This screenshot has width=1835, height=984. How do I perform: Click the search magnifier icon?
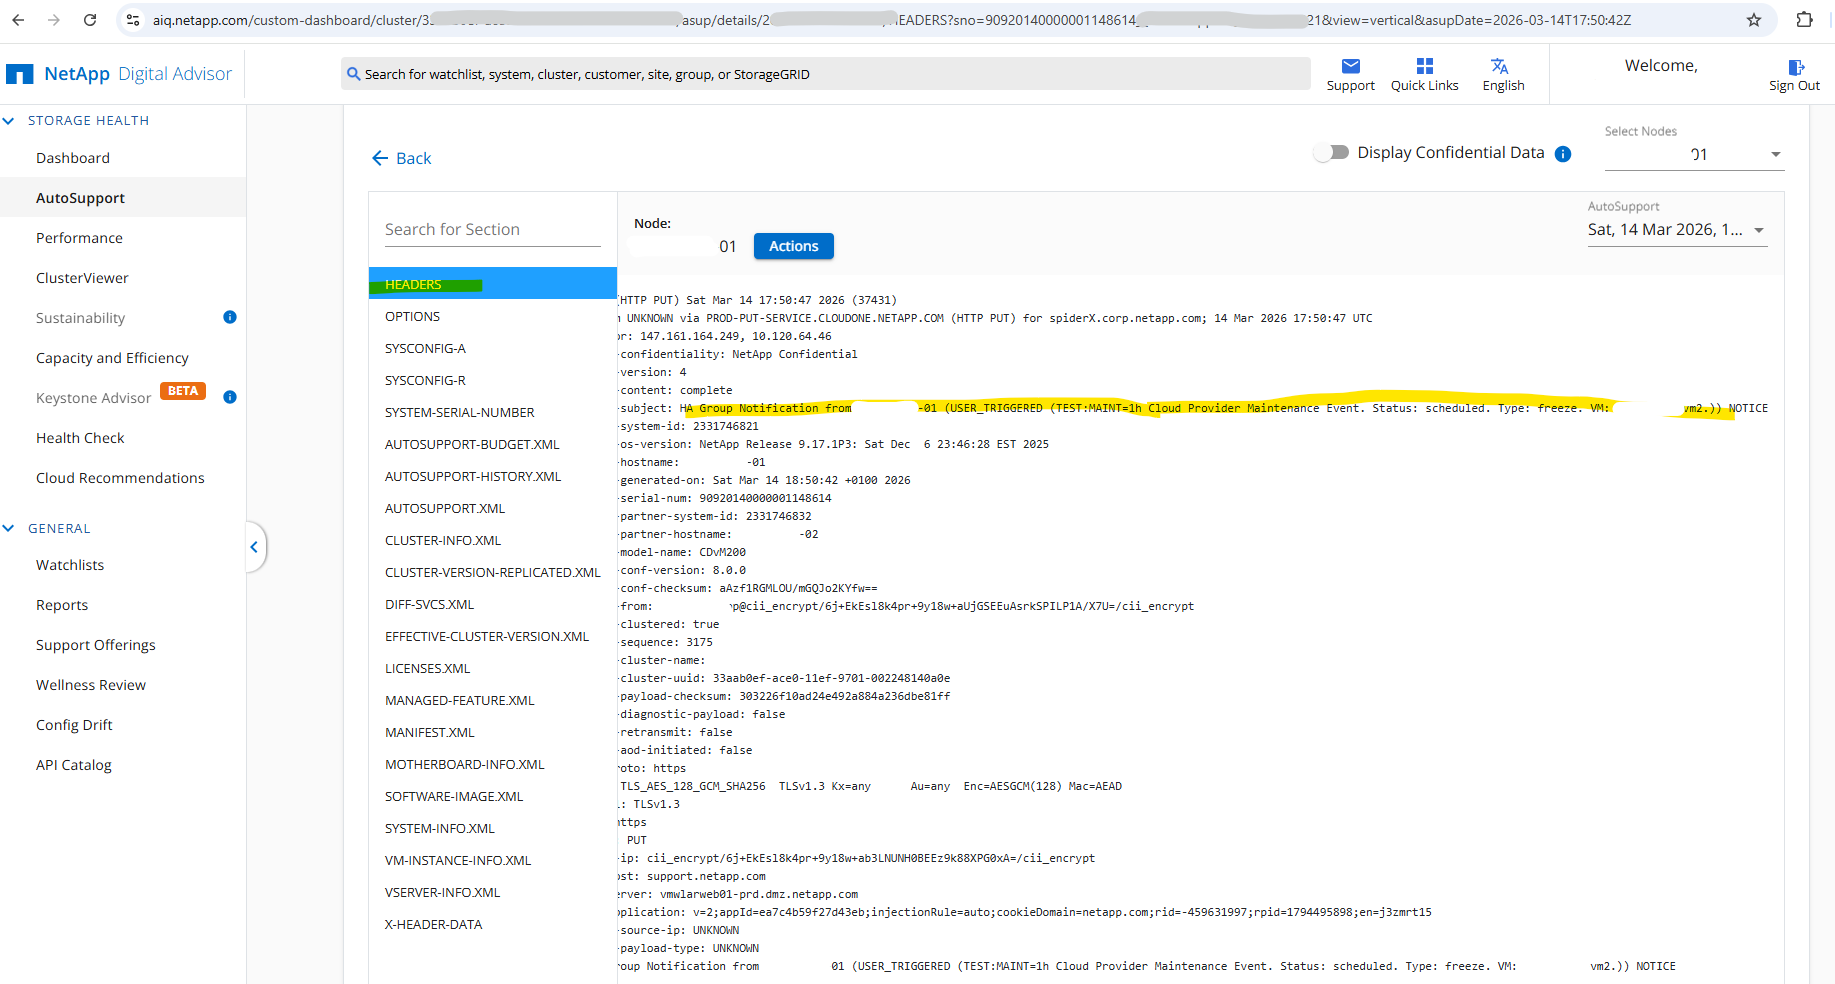(353, 74)
